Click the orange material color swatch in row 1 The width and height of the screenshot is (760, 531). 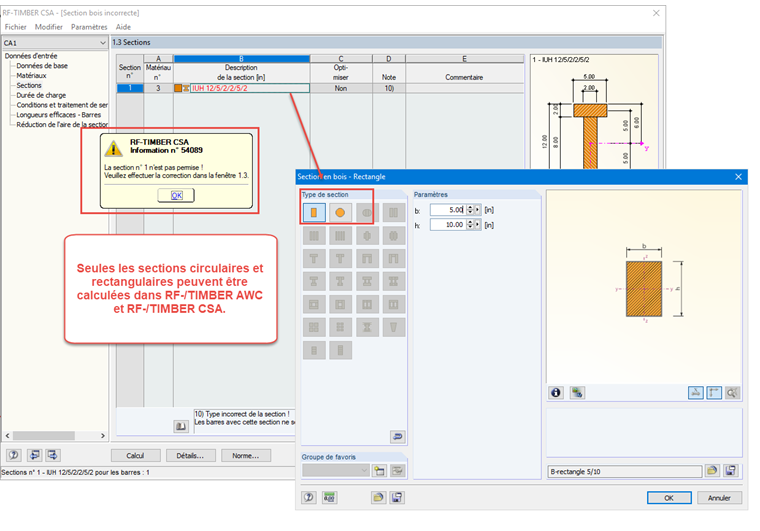(x=178, y=88)
